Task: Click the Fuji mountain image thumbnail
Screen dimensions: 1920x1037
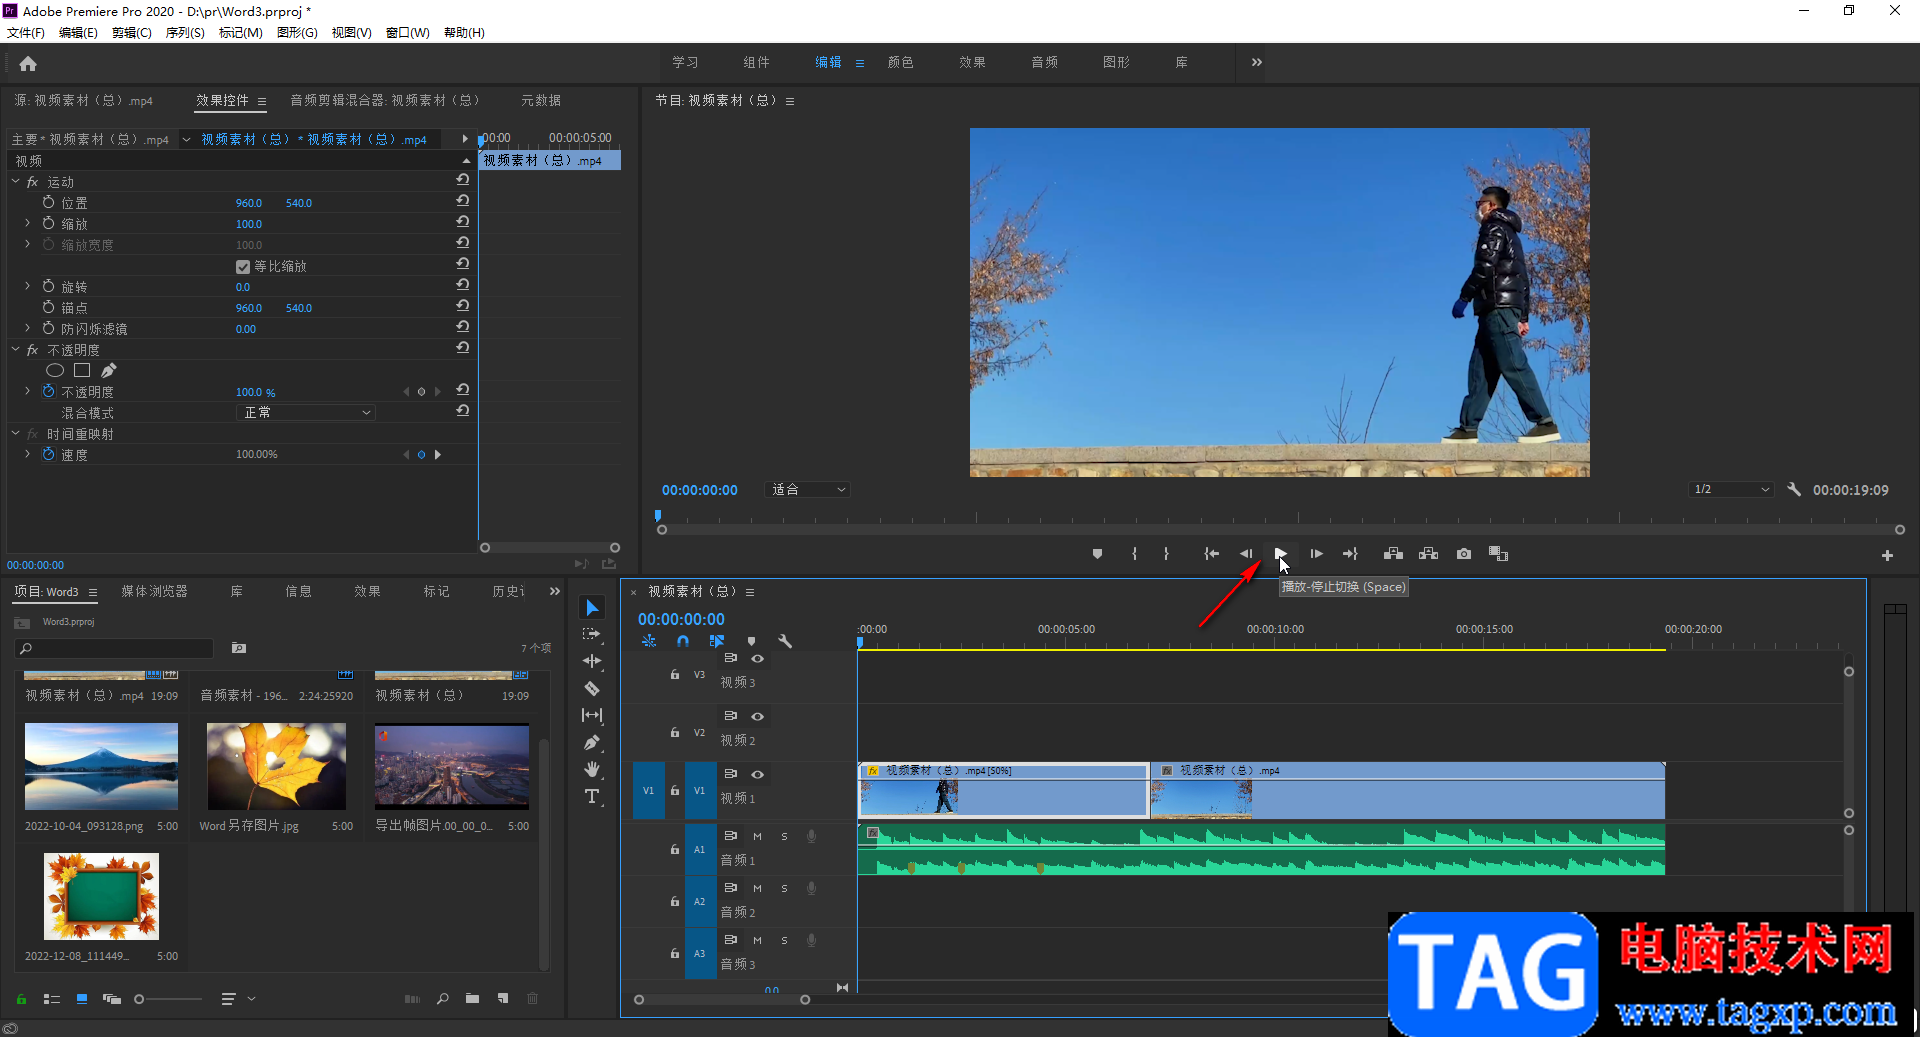Action: coord(101,767)
